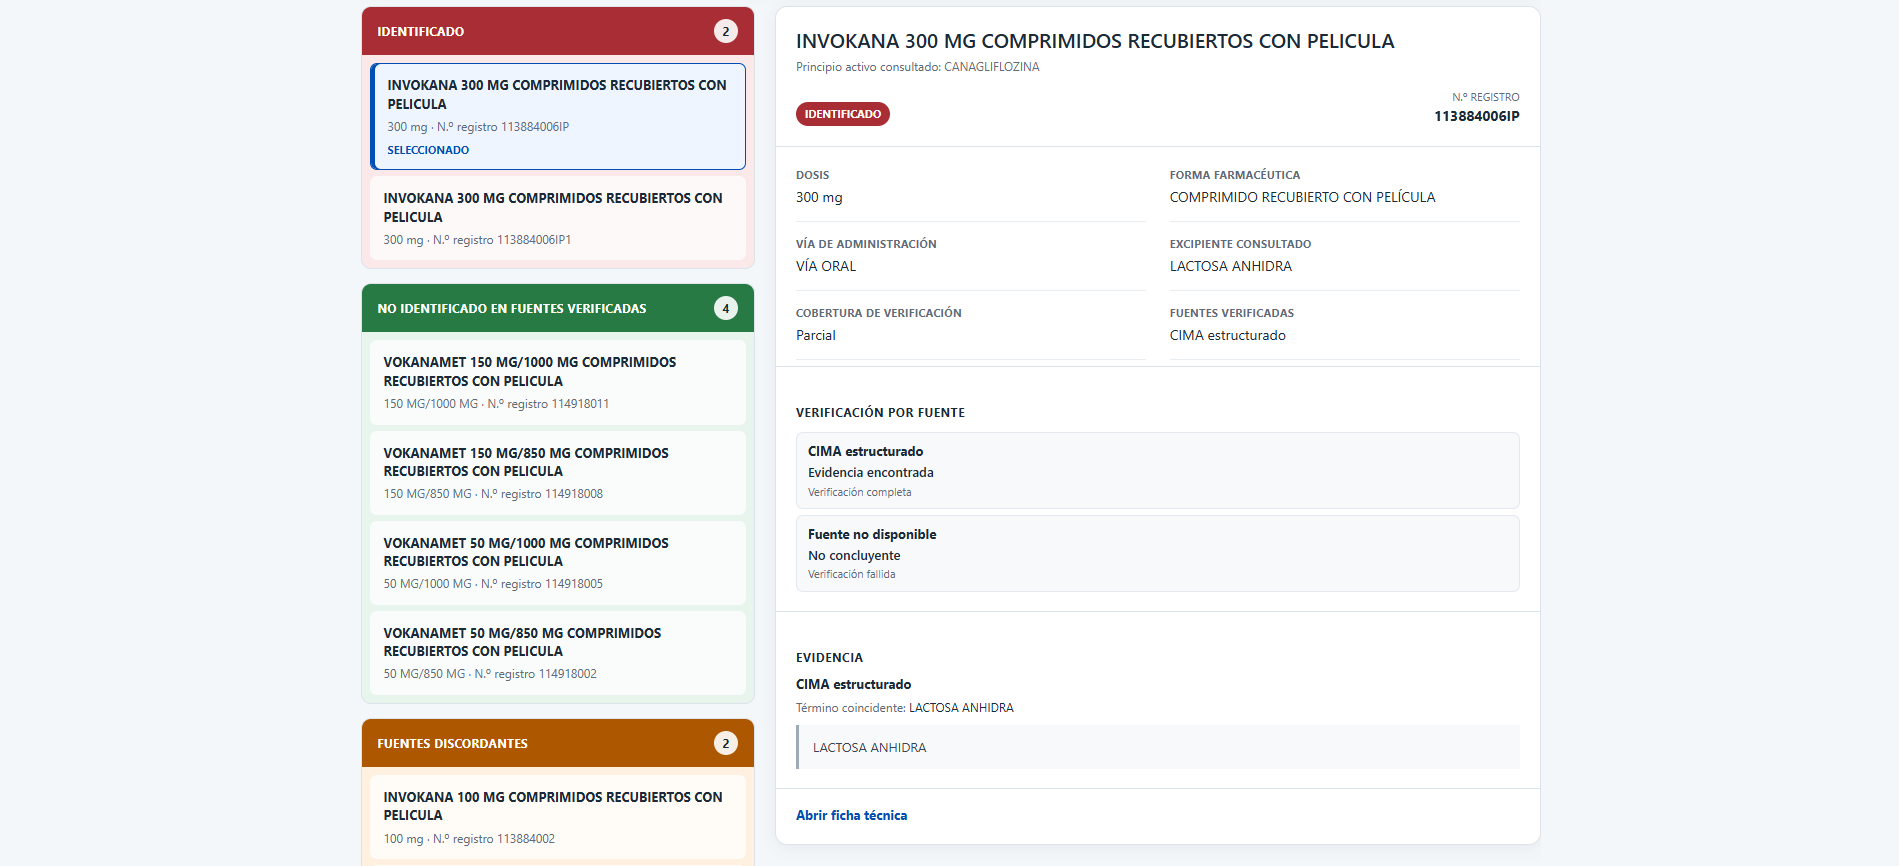
Task: Click registro 114918008 text
Action: [x=542, y=494]
